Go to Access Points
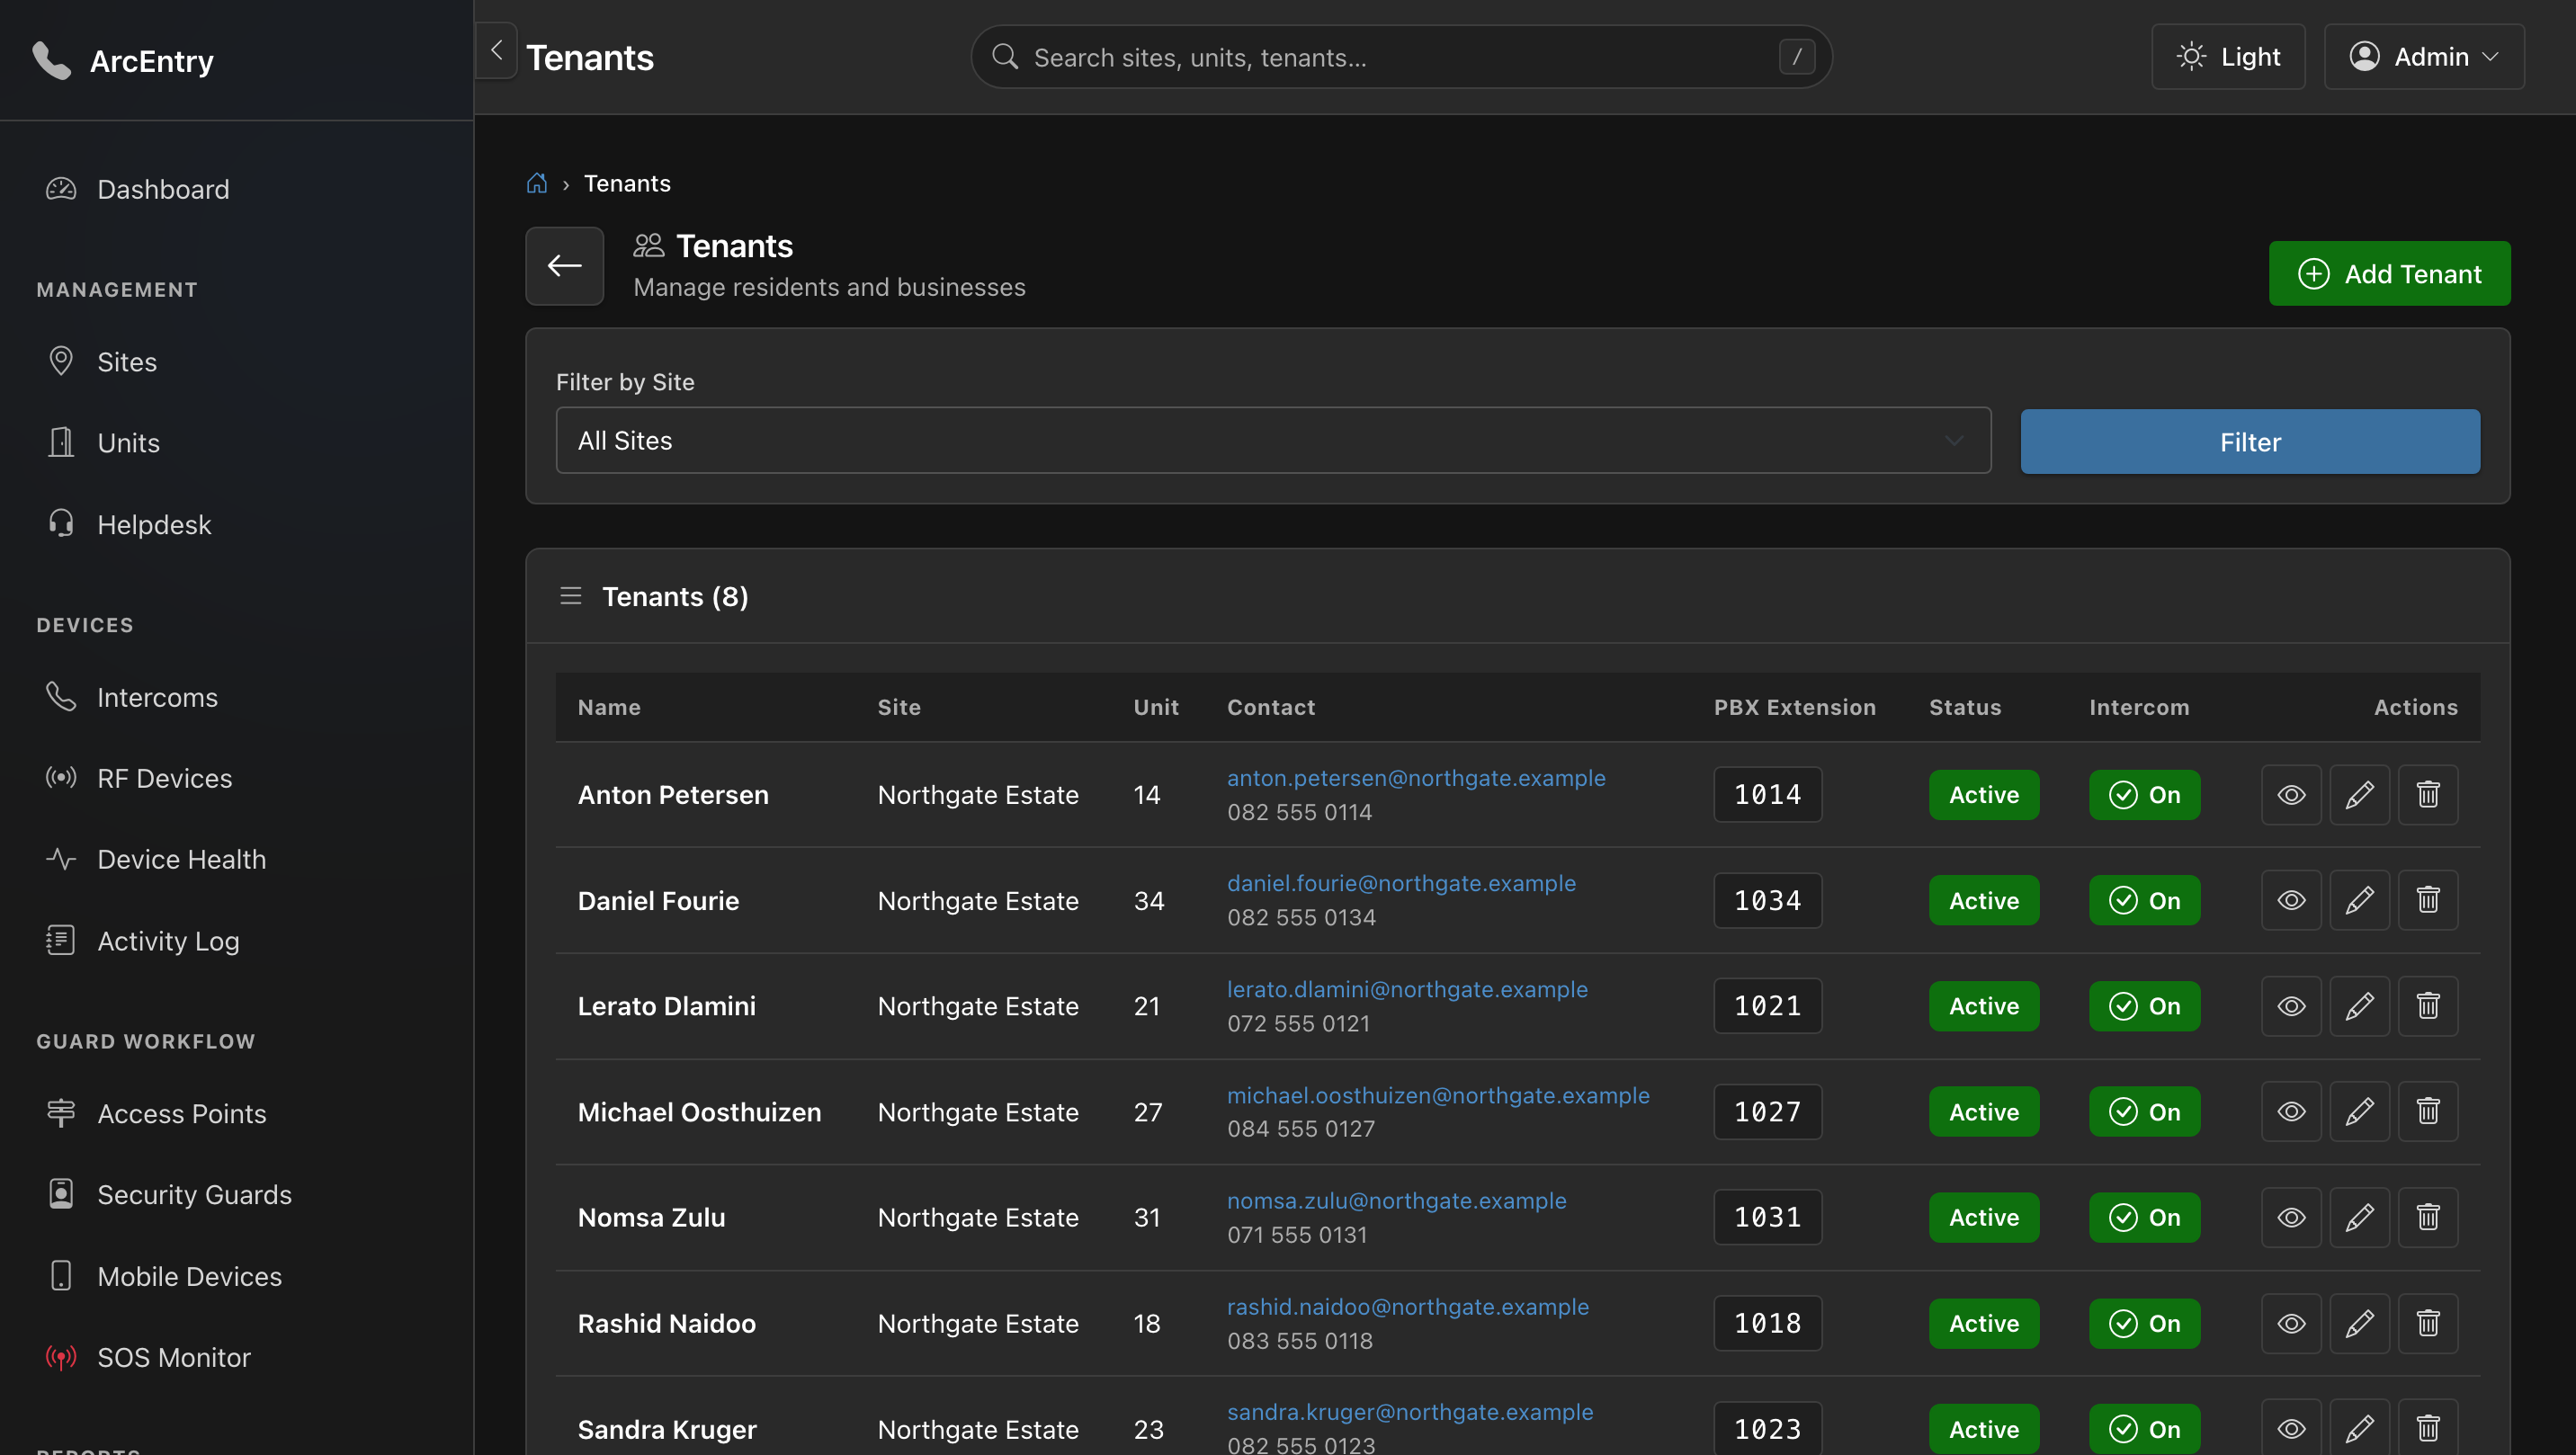The image size is (2576, 1455). pyautogui.click(x=236, y=1113)
